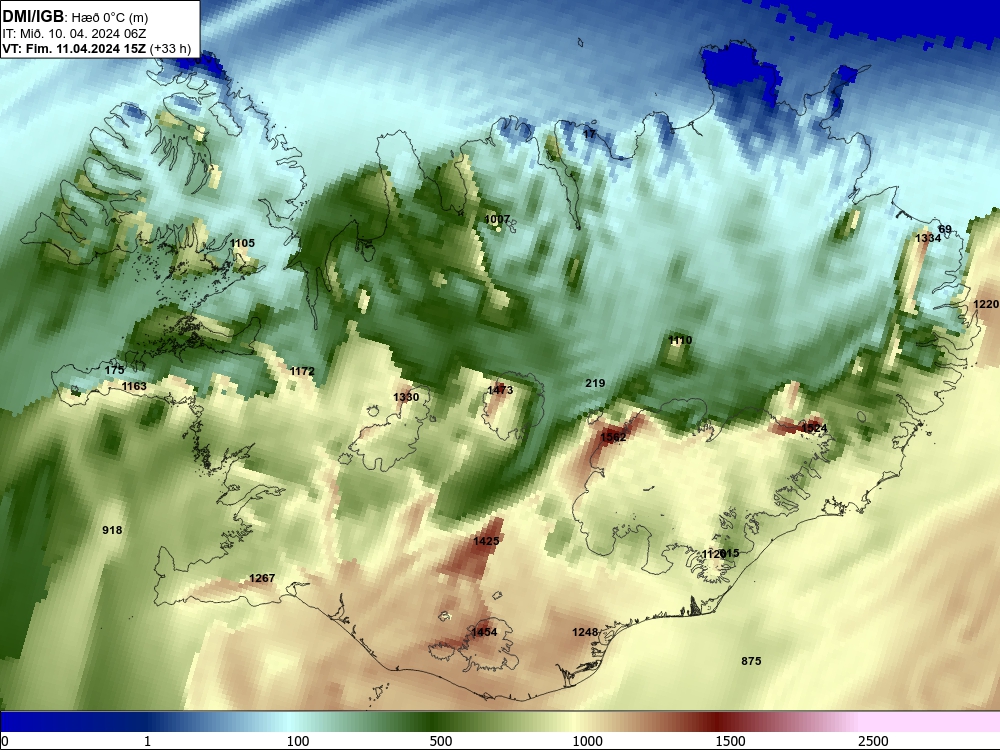Click the 0 tick on the legend

(x=5, y=740)
